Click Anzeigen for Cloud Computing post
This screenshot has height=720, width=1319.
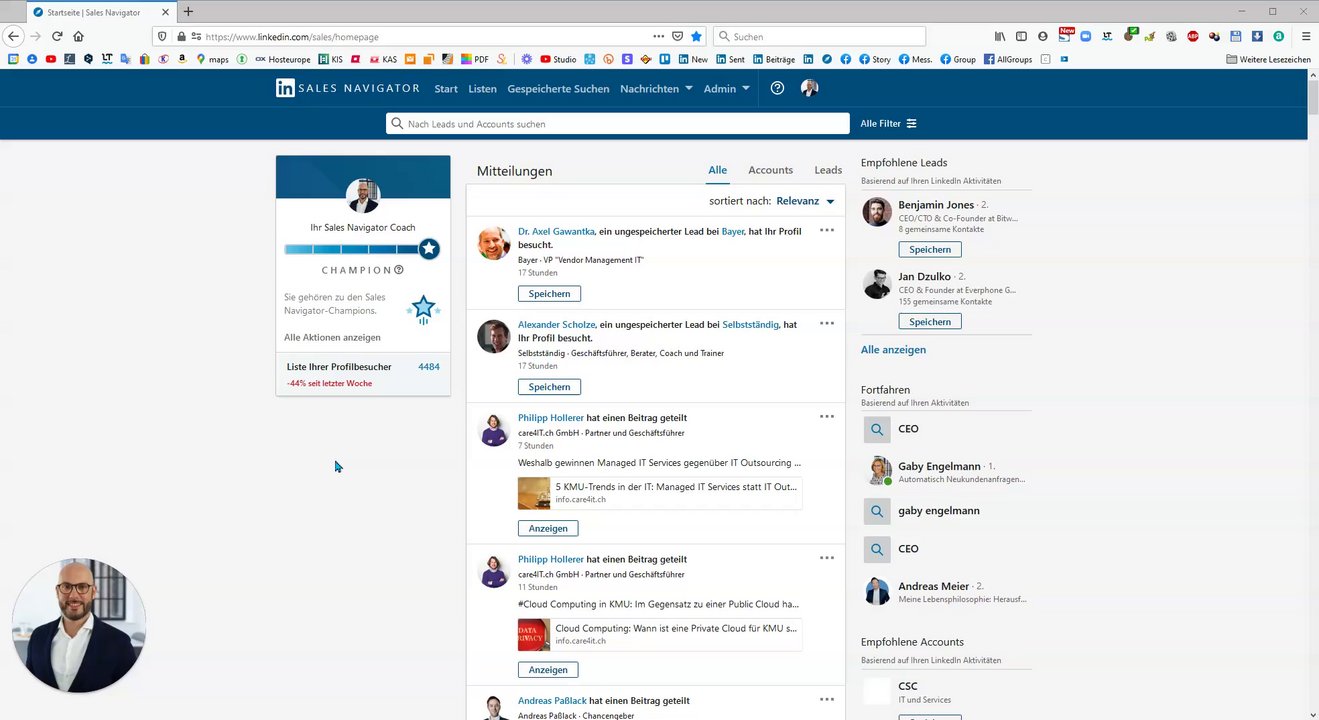pos(548,670)
